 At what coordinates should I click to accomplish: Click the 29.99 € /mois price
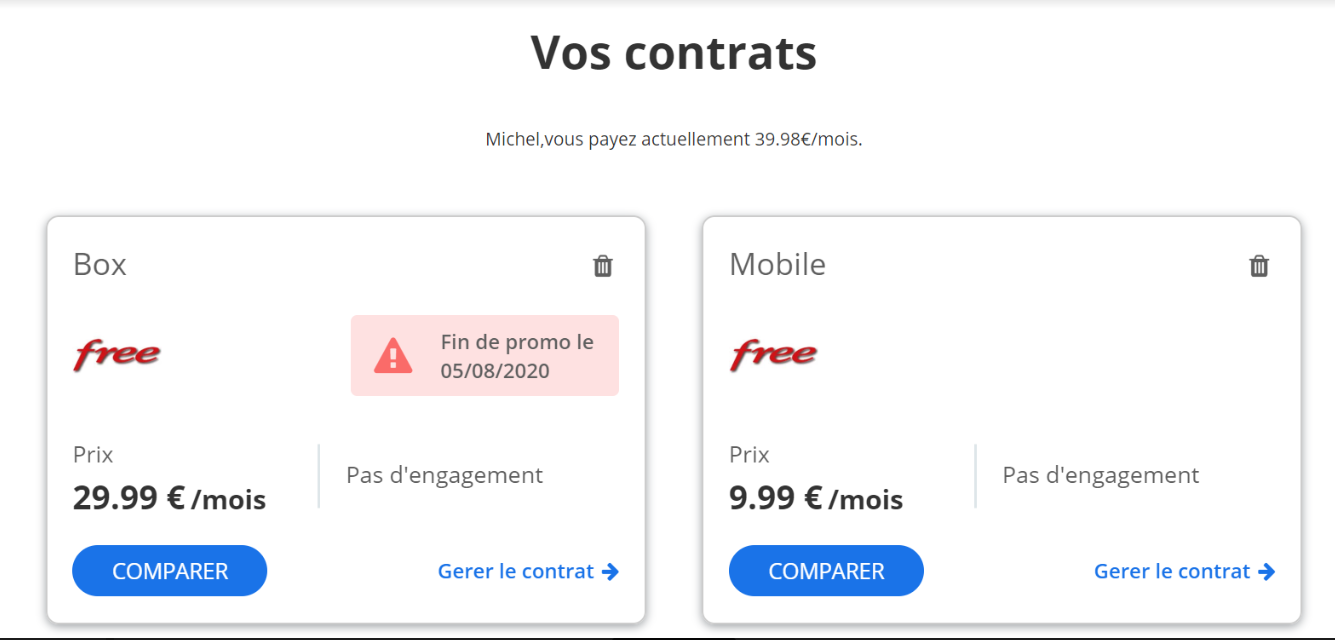click(x=169, y=498)
